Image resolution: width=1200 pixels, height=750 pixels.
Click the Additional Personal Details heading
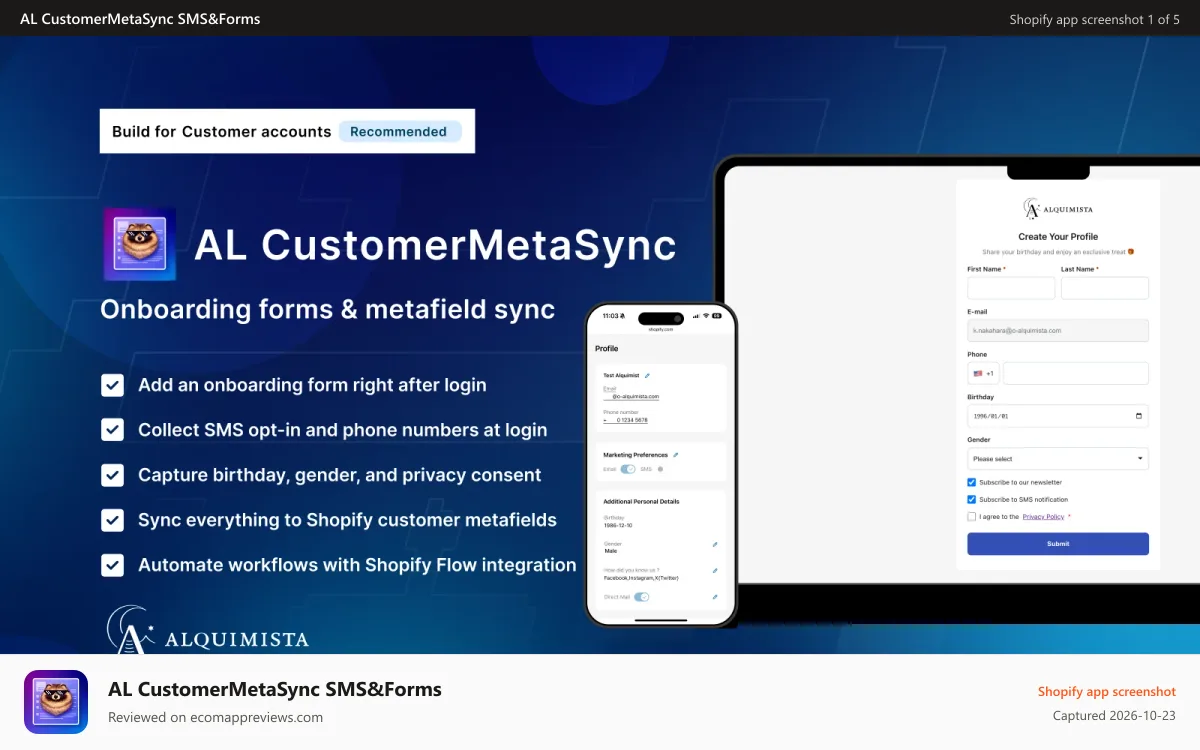pyautogui.click(x=641, y=501)
